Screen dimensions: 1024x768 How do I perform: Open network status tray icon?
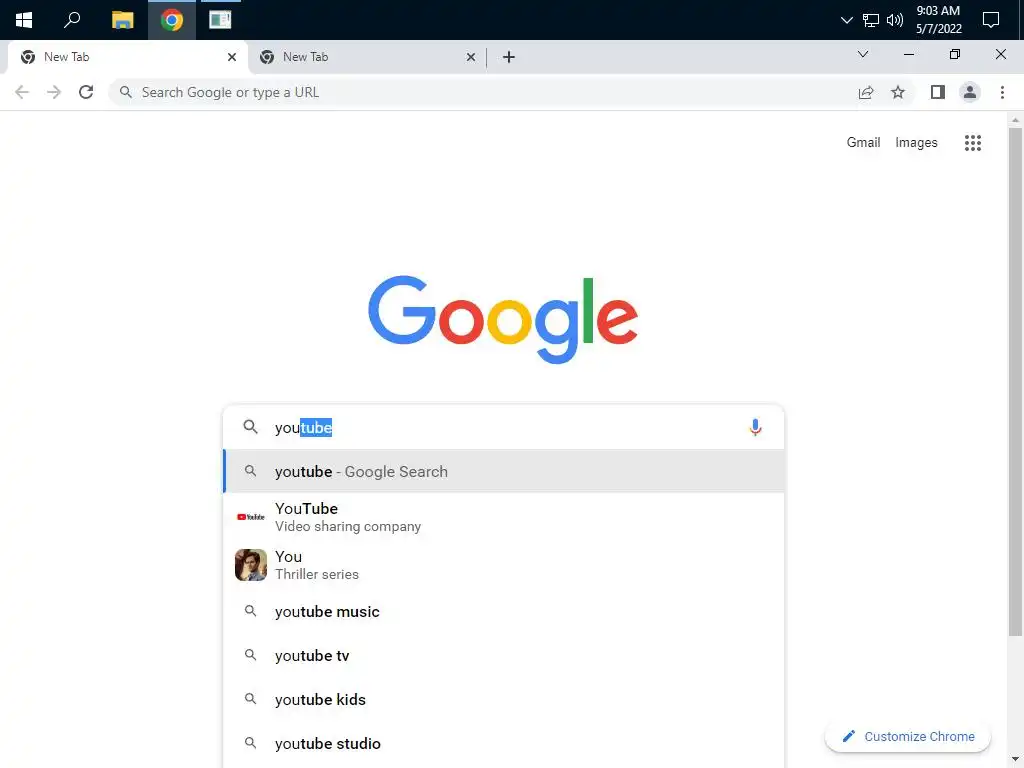tap(871, 20)
